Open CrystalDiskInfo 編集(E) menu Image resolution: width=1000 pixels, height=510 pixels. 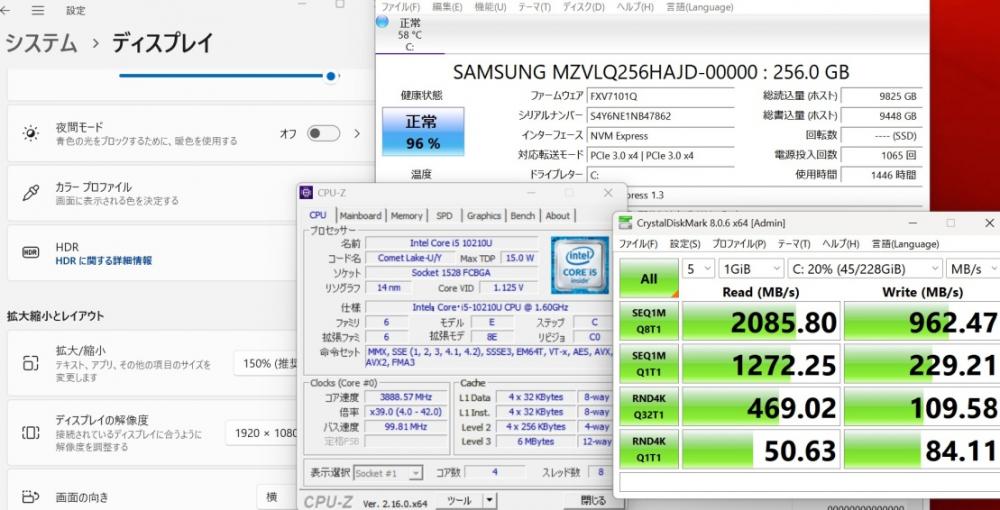pyautogui.click(x=447, y=7)
